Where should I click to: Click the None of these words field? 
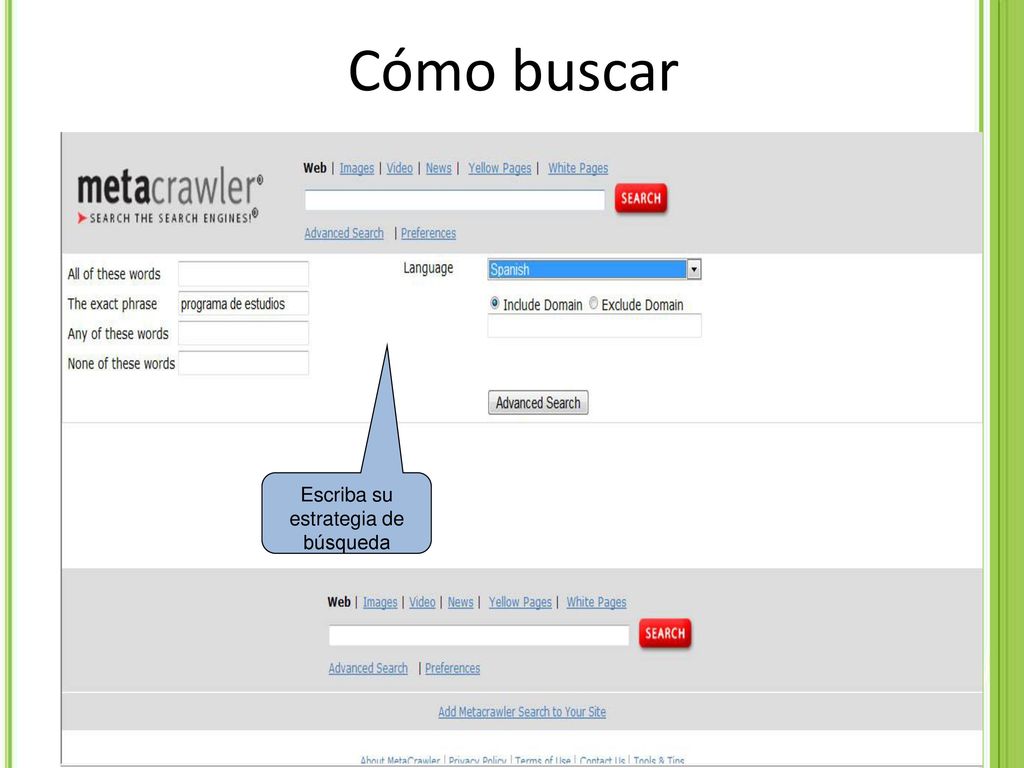(244, 363)
